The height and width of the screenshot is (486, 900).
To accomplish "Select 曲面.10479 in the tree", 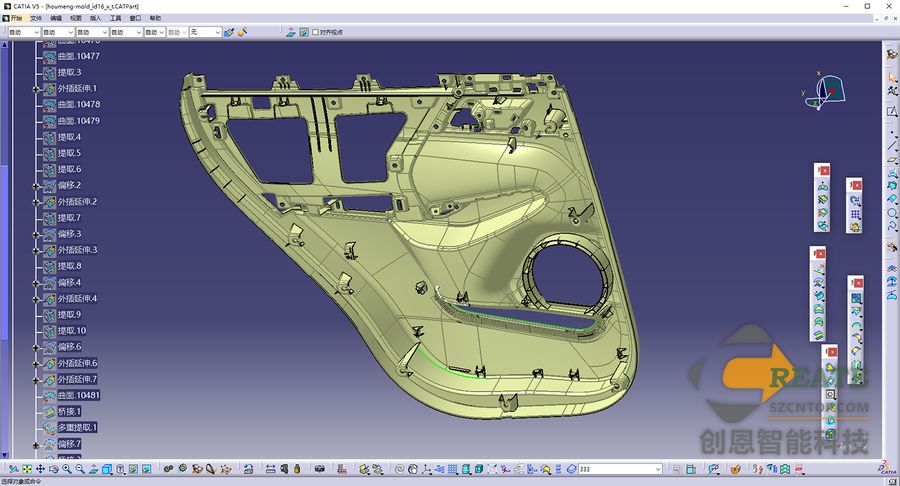I will [x=79, y=121].
